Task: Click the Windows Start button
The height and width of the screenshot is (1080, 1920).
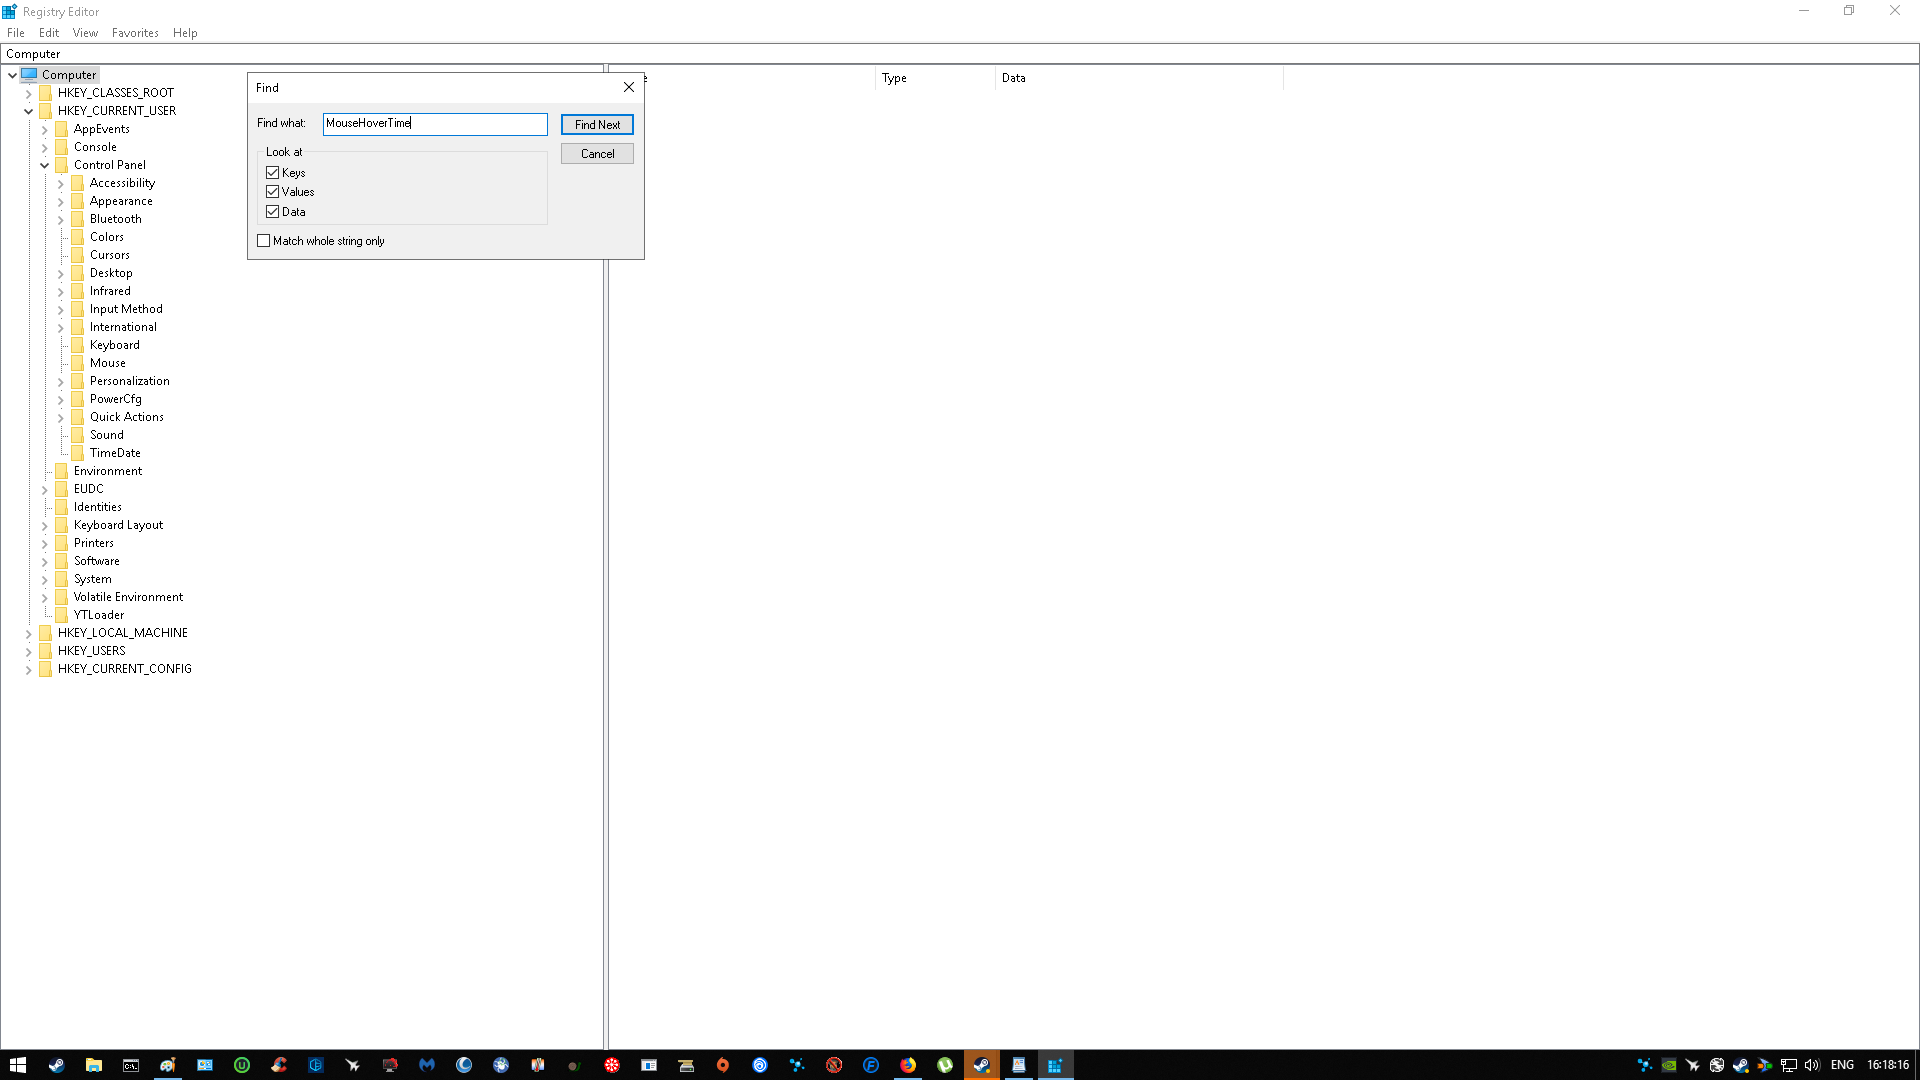Action: [x=18, y=1065]
